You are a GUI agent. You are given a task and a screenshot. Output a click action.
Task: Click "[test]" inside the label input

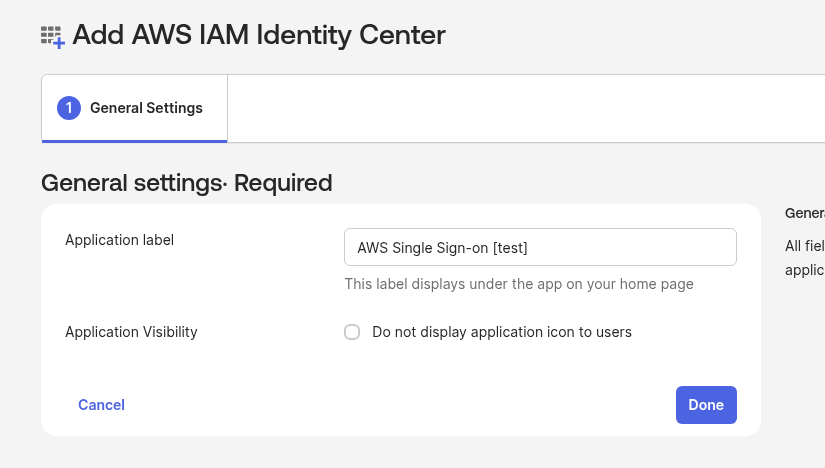pyautogui.click(x=510, y=247)
